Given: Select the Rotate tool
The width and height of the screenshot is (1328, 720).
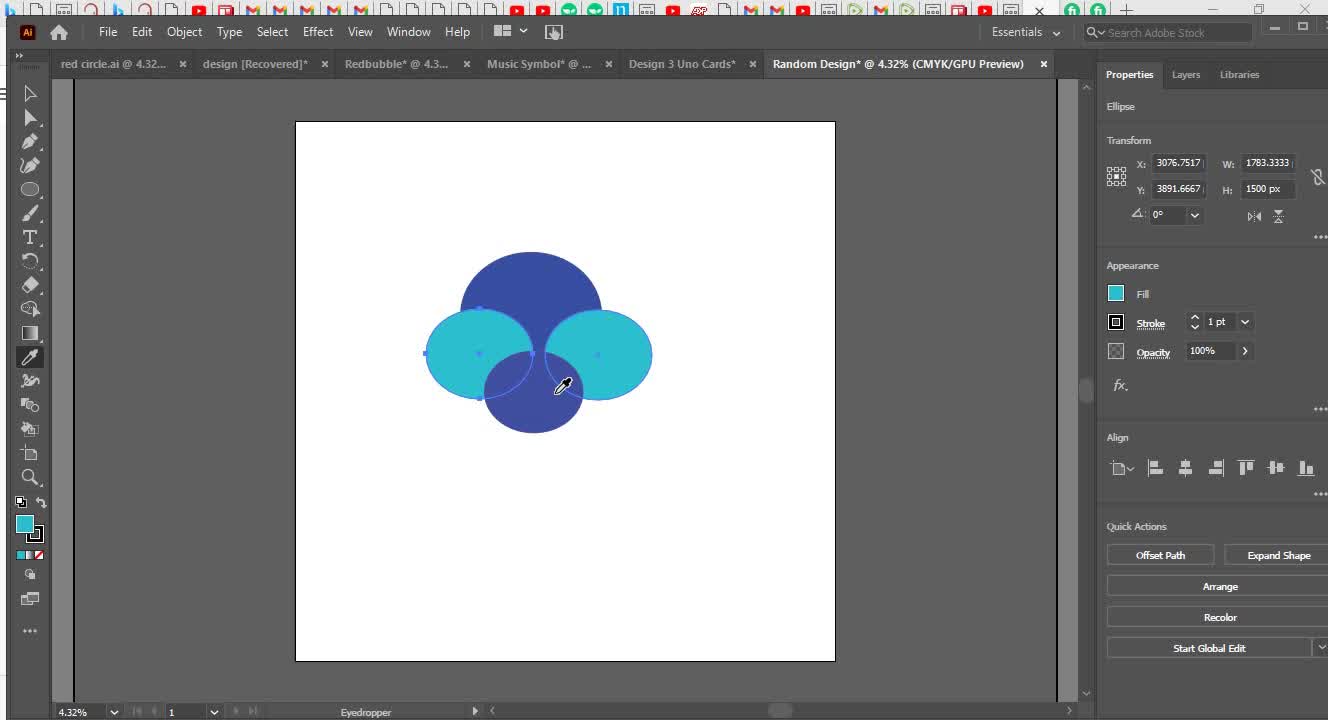Looking at the screenshot, I should tap(30, 261).
